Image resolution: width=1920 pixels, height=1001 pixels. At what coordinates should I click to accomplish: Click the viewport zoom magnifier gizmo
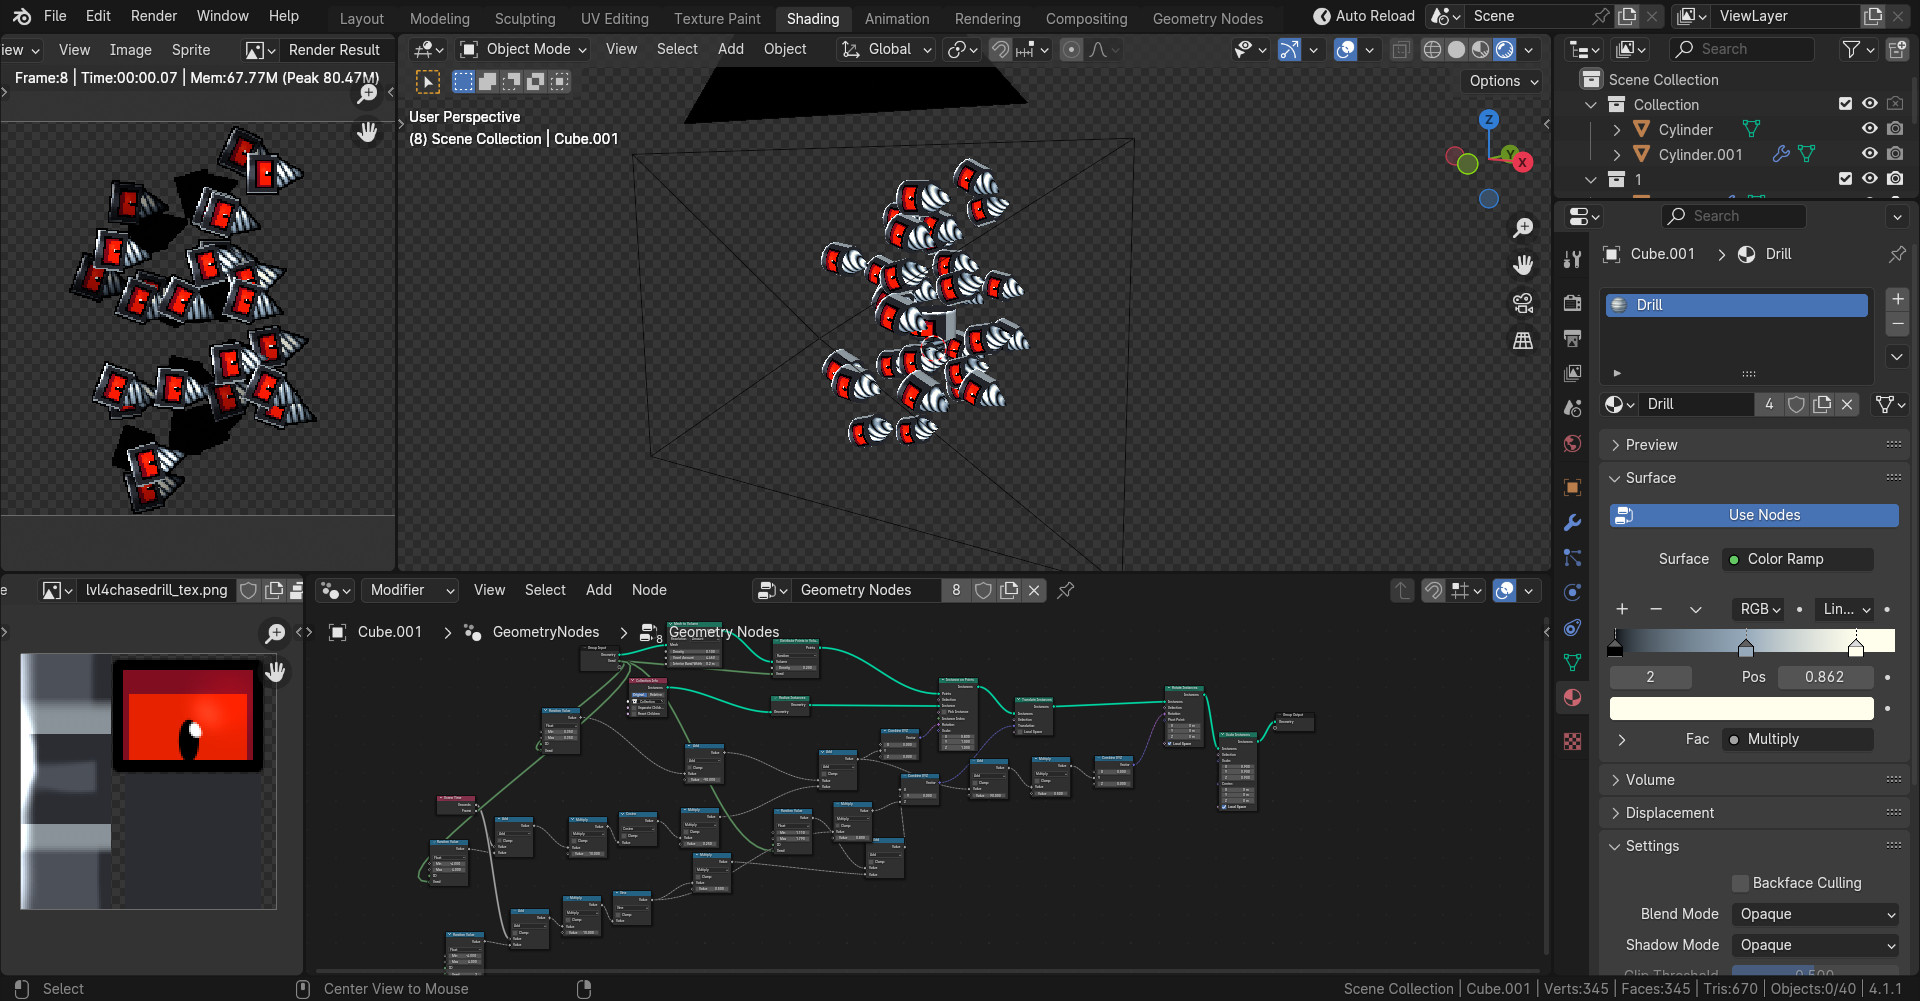1523,228
